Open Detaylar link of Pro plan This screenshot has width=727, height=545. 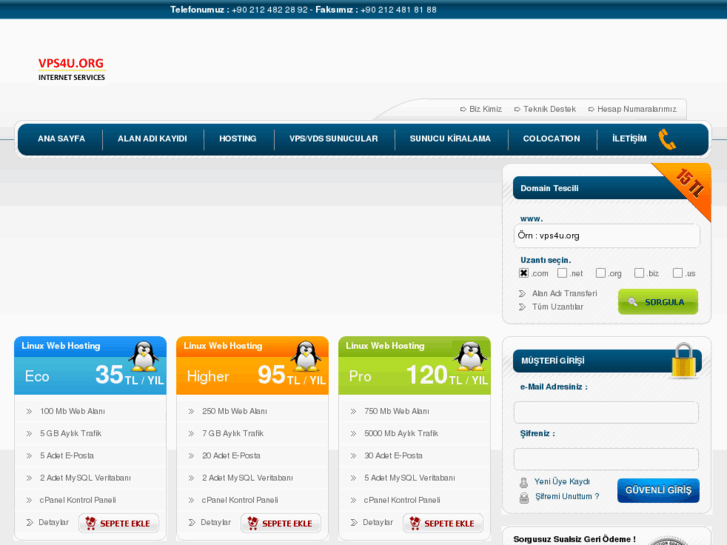click(378, 523)
